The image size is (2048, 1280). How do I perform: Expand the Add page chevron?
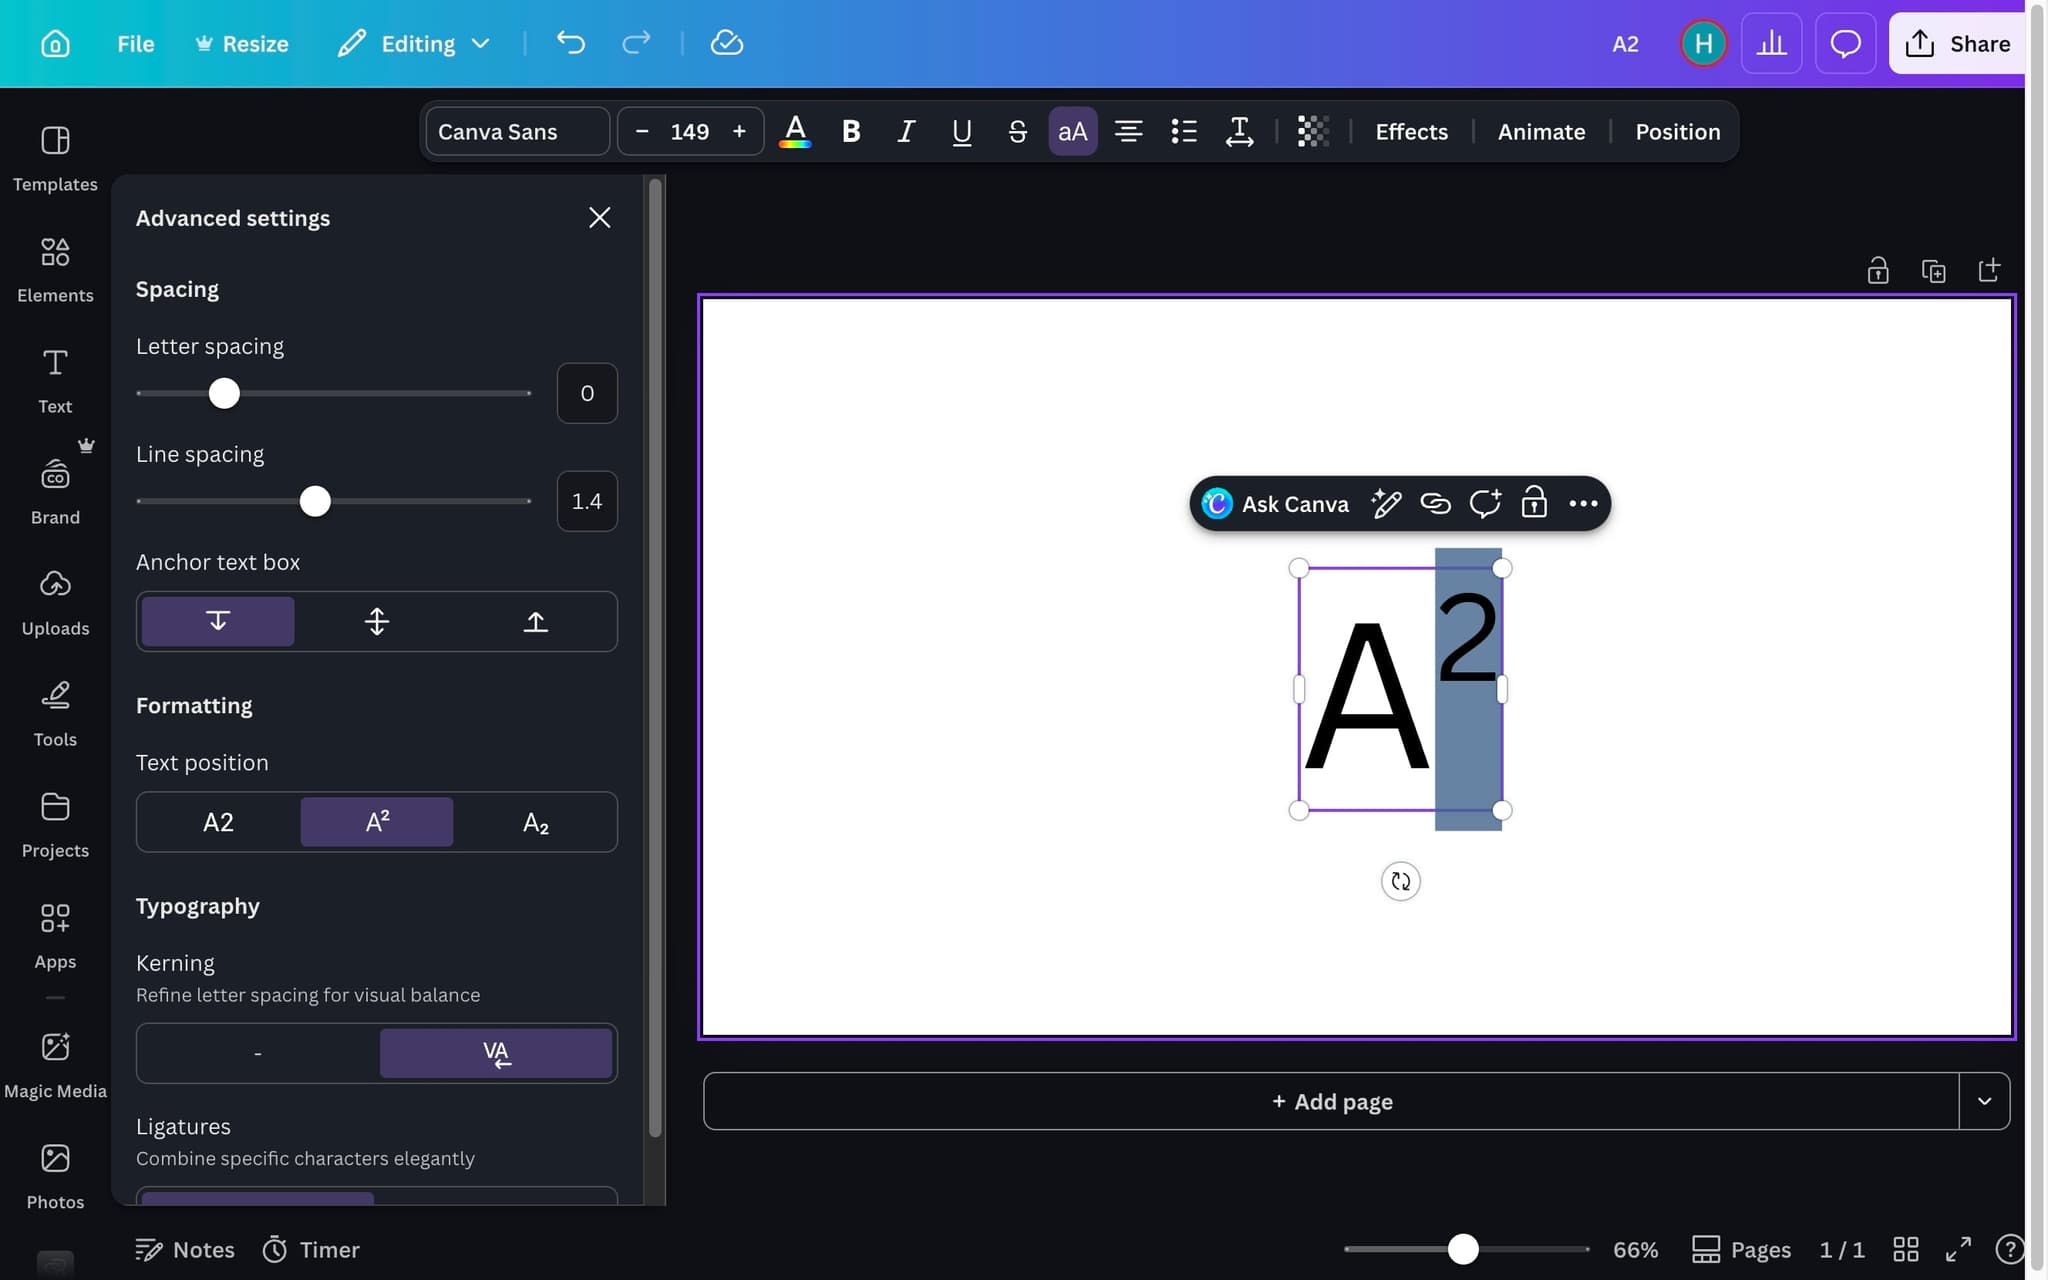tap(1984, 1100)
